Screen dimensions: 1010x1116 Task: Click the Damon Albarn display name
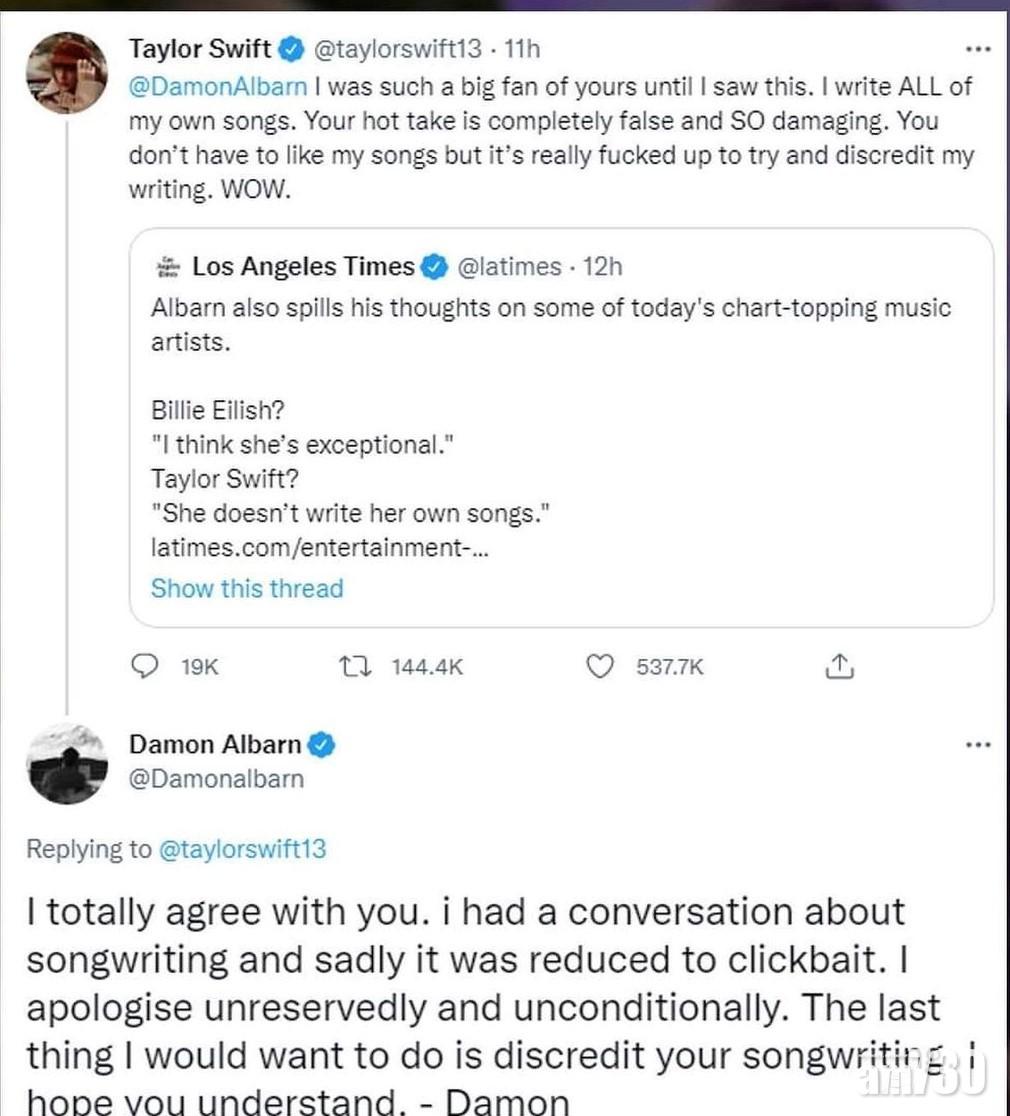click(x=215, y=744)
